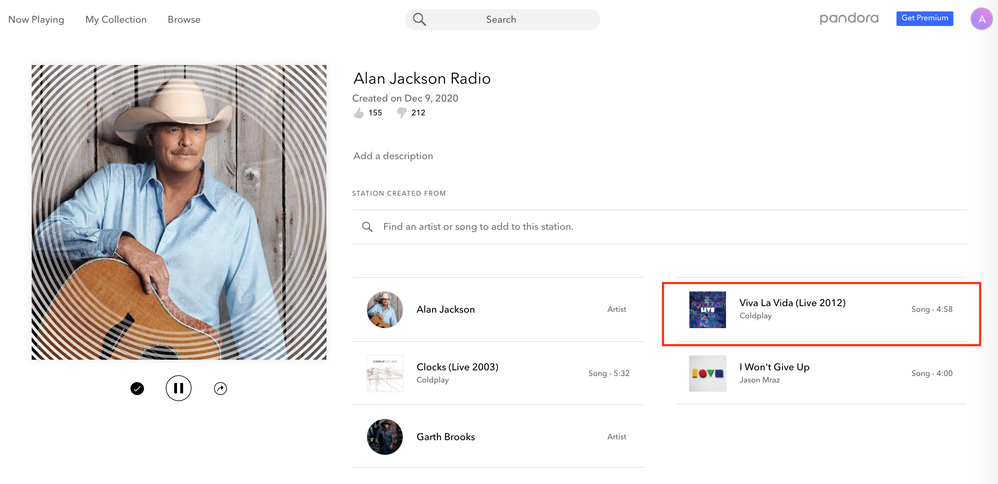Pause the current station playback
Image resolution: width=998 pixels, height=484 pixels.
(x=178, y=388)
